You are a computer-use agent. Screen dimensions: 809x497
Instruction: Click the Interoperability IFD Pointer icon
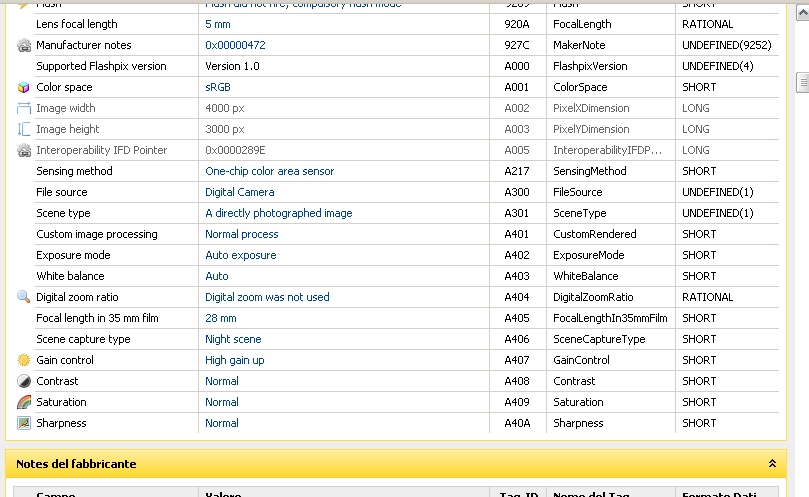click(24, 150)
